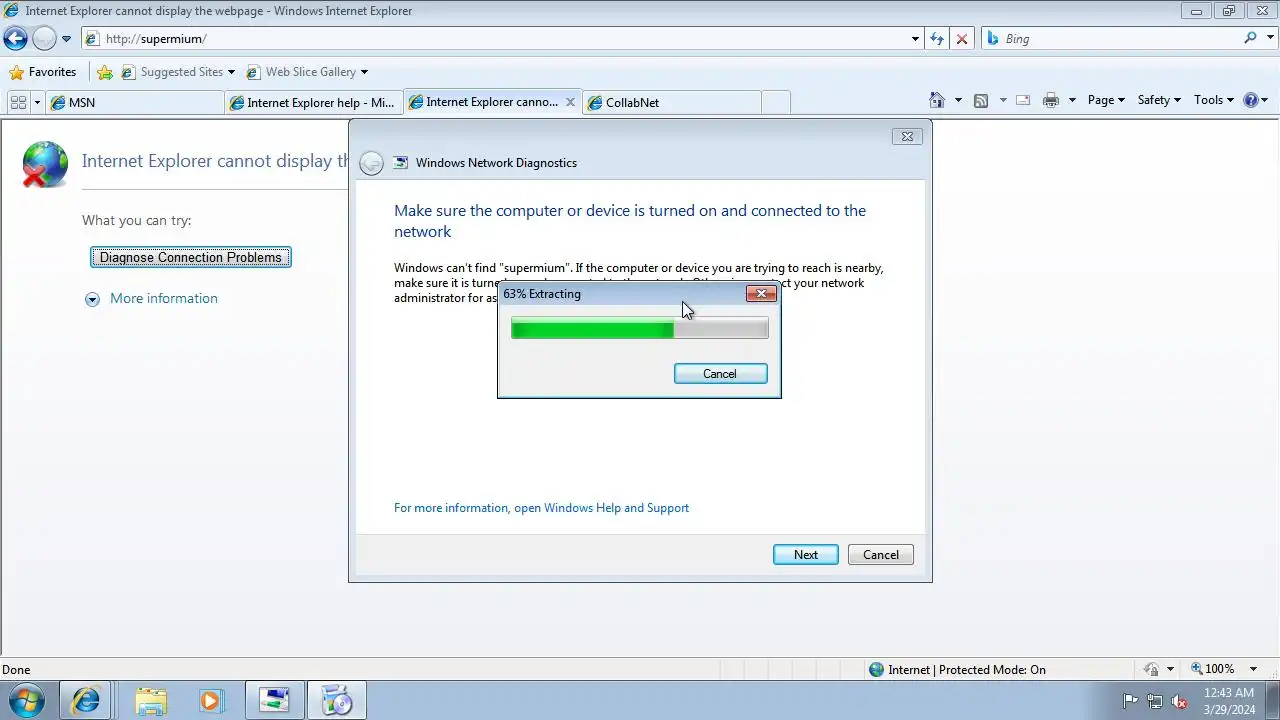Screen dimensions: 1280x720
Task: Open the Suggested Sites link
Action: click(x=178, y=72)
